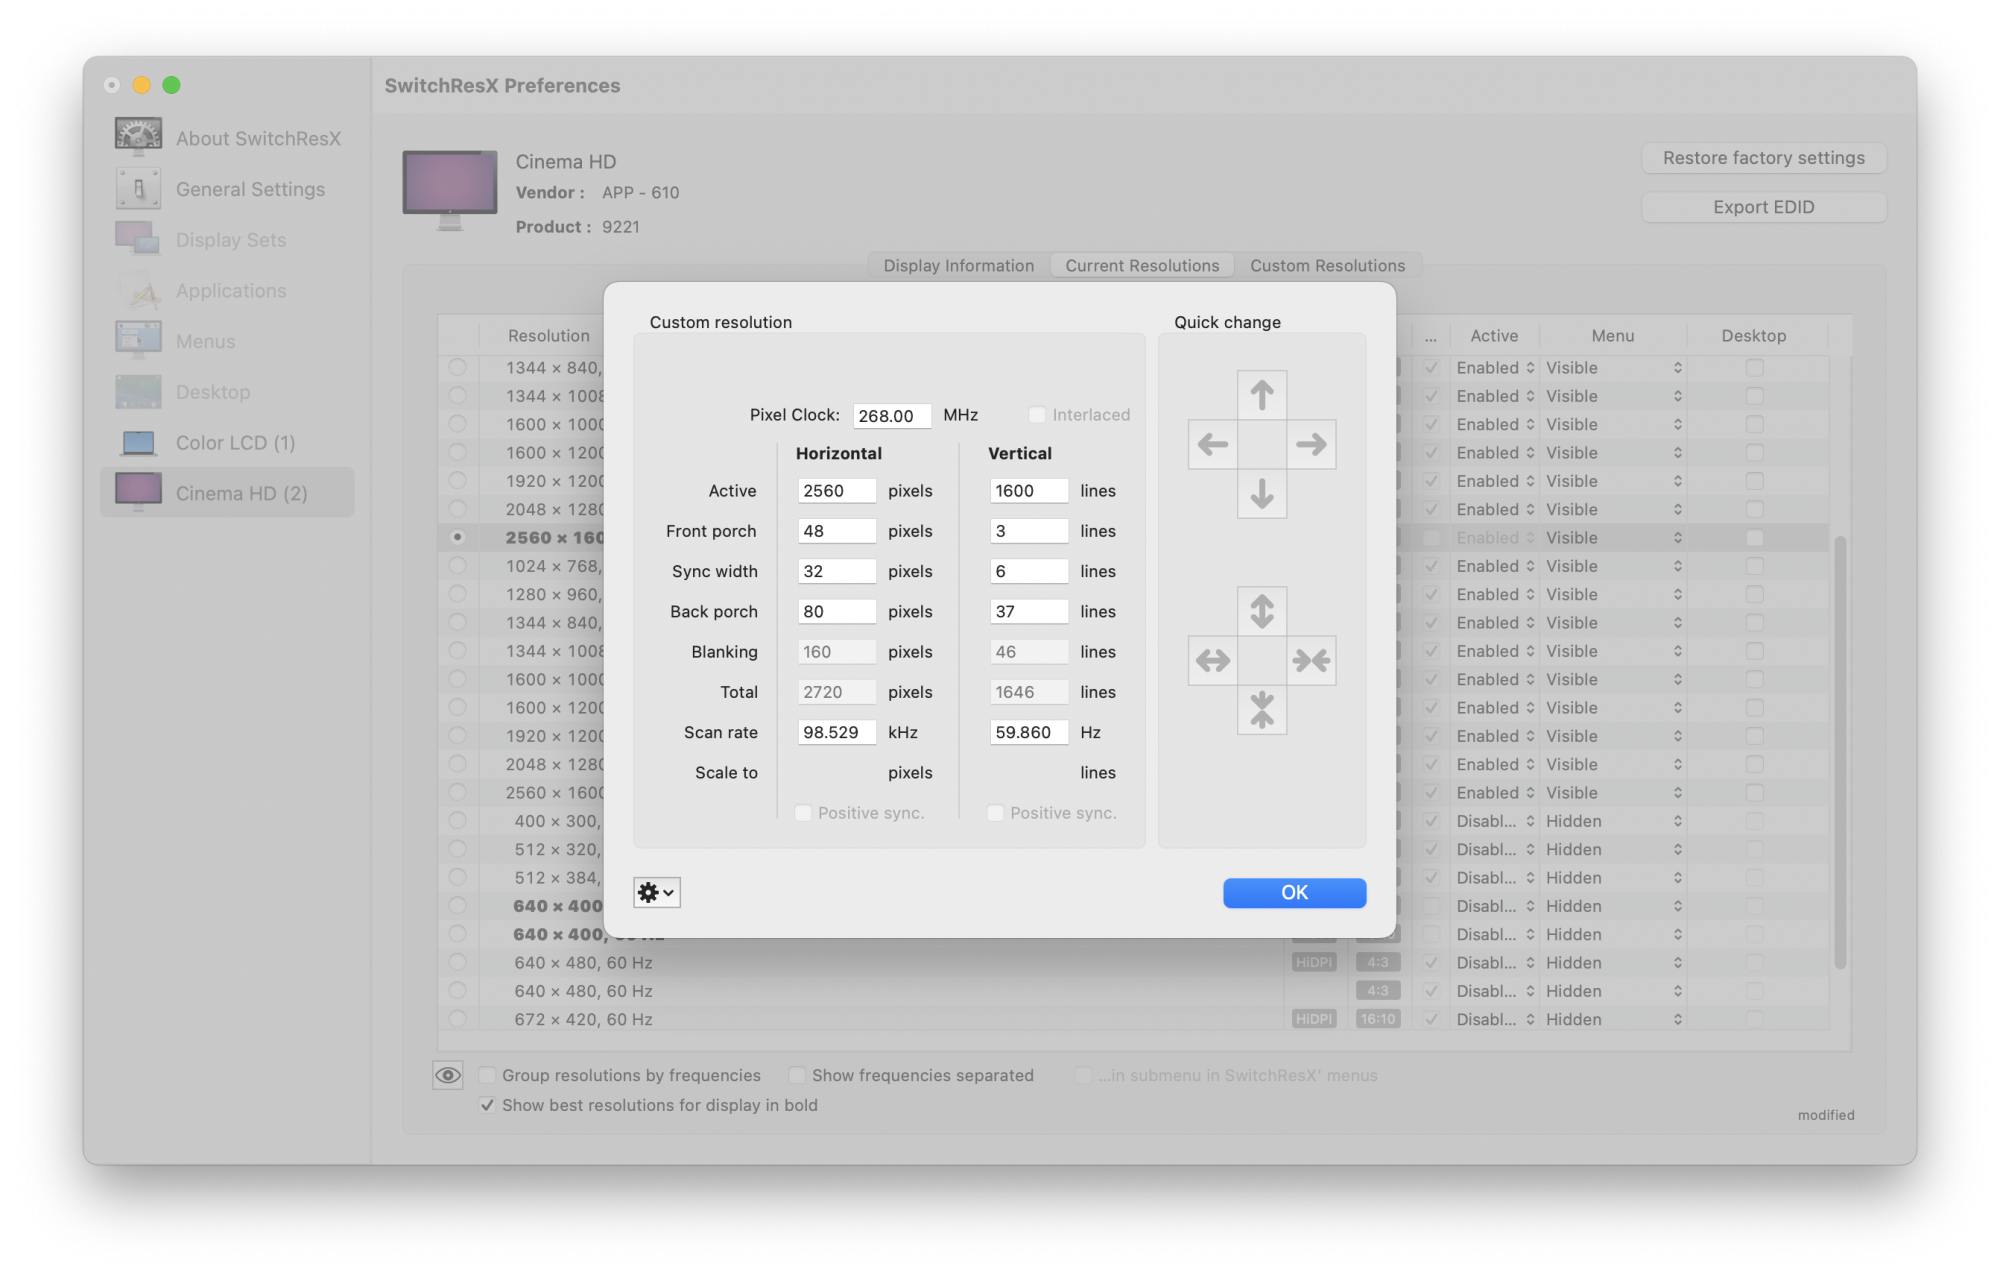Viewport: 2000px width, 1275px height.
Task: Click the quick change down arrow
Action: point(1261,494)
